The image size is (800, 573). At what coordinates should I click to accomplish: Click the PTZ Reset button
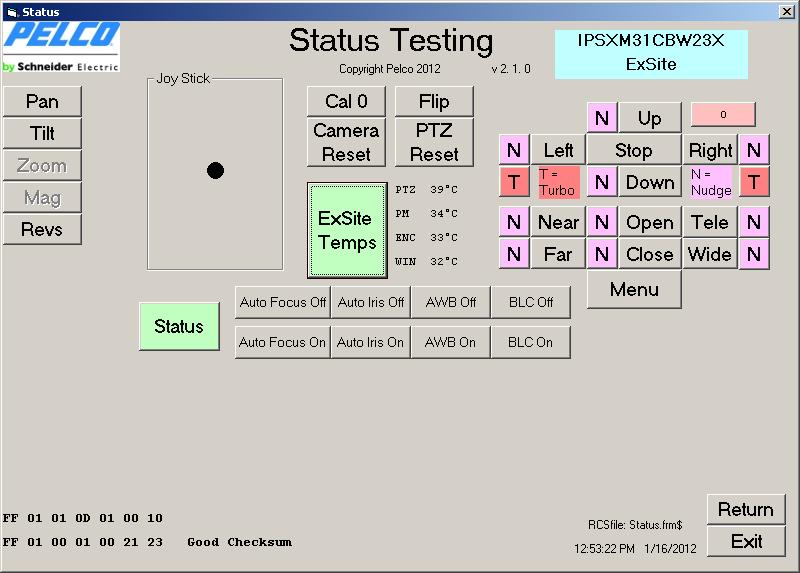tap(434, 142)
